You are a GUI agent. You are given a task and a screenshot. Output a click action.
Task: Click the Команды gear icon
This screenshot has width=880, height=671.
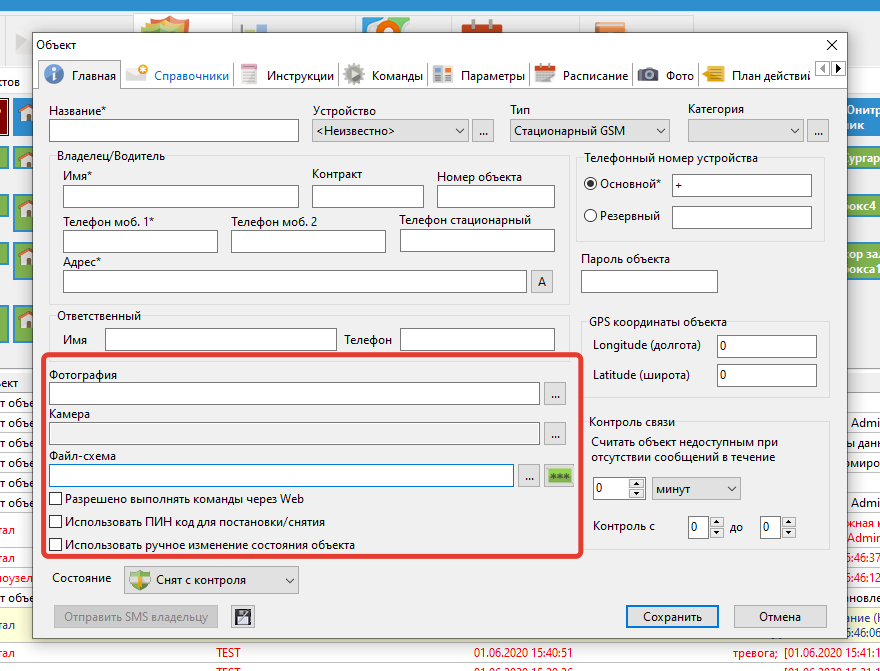[354, 75]
